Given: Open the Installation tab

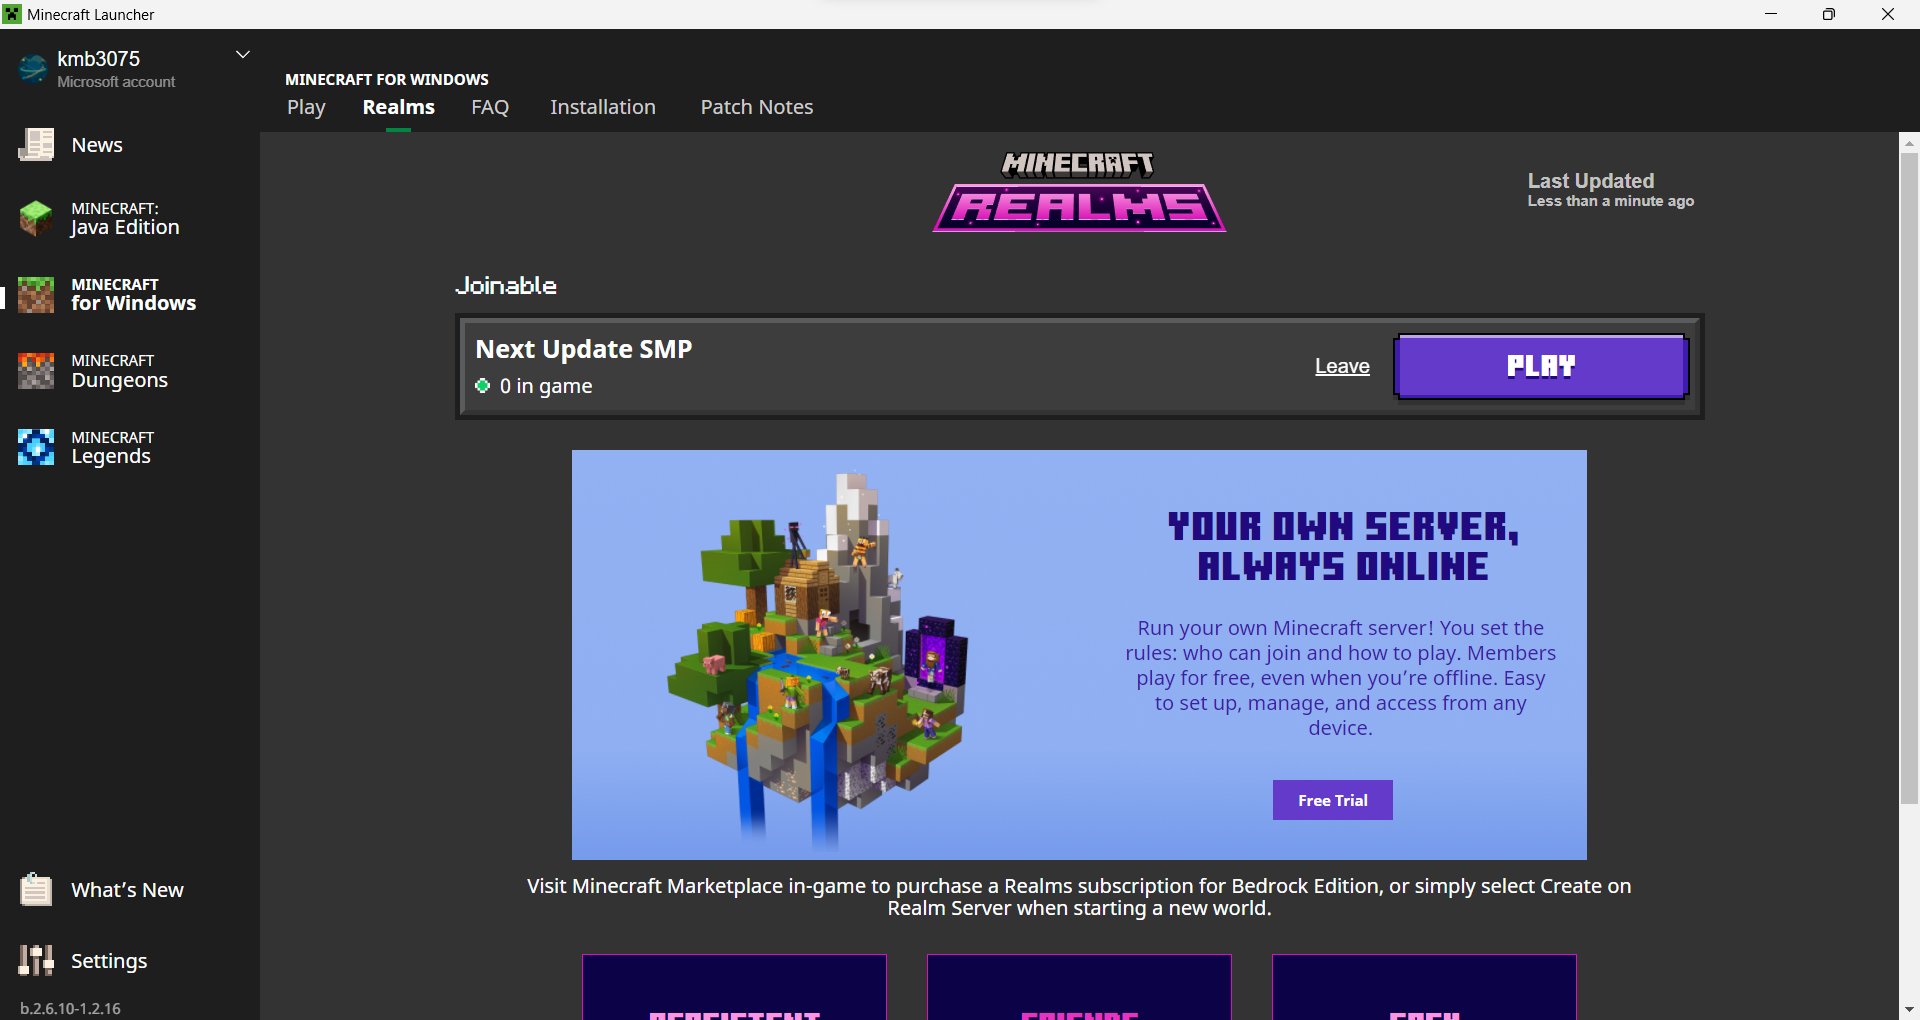Looking at the screenshot, I should pyautogui.click(x=603, y=107).
